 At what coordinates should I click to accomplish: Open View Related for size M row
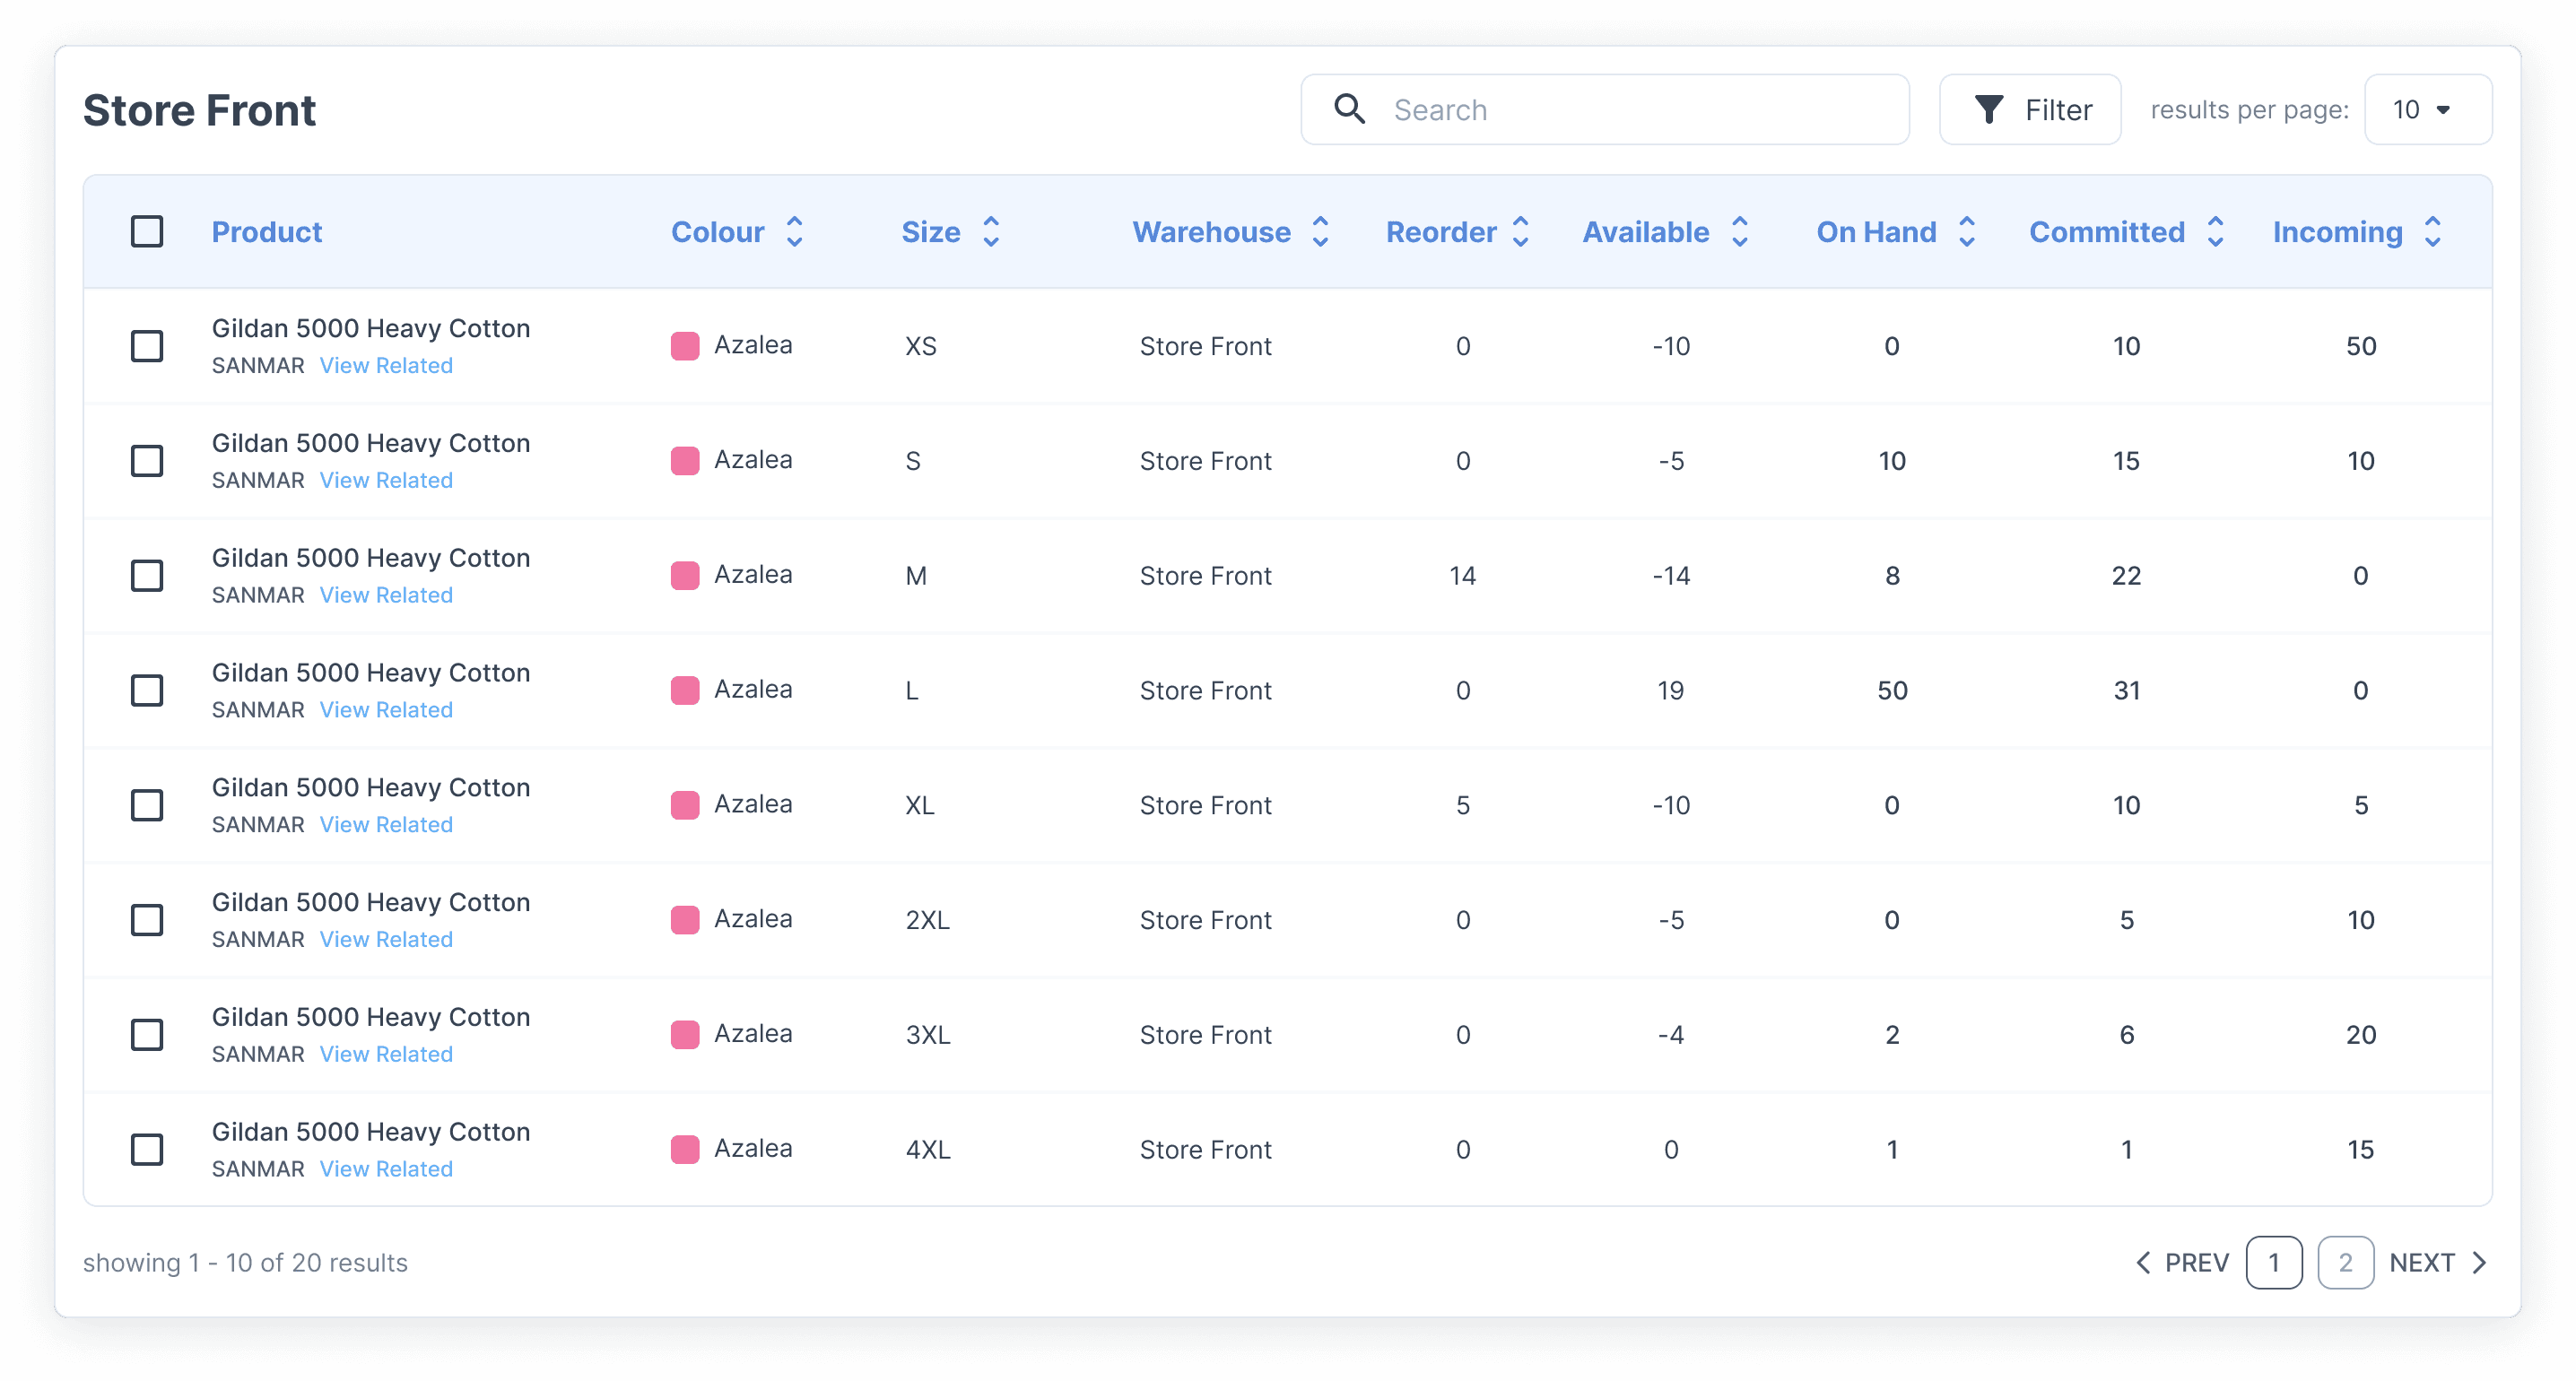coord(386,595)
